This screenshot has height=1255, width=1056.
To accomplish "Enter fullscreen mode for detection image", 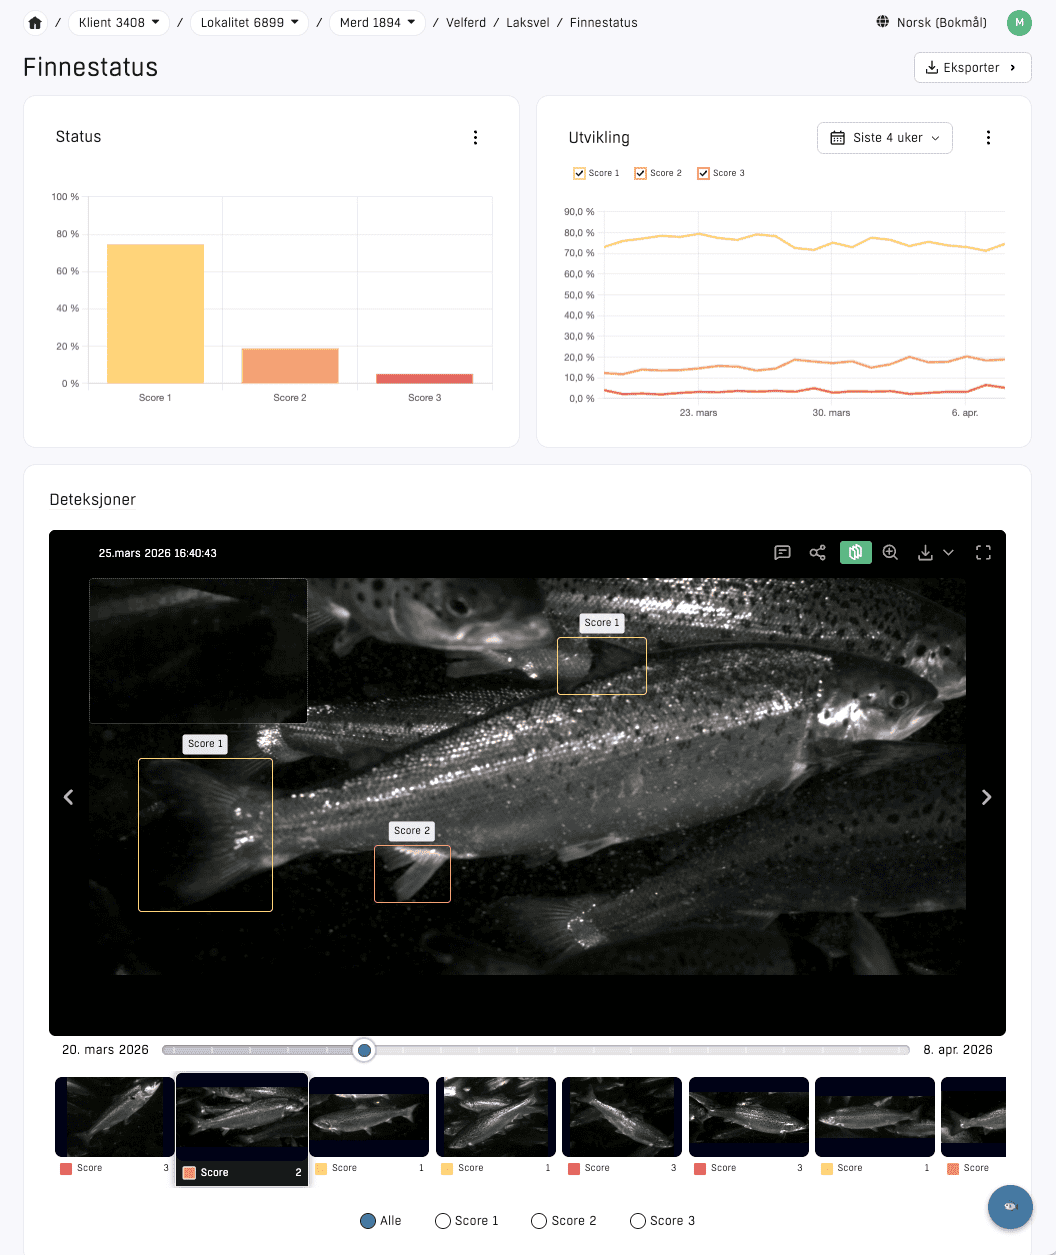I will click(983, 553).
